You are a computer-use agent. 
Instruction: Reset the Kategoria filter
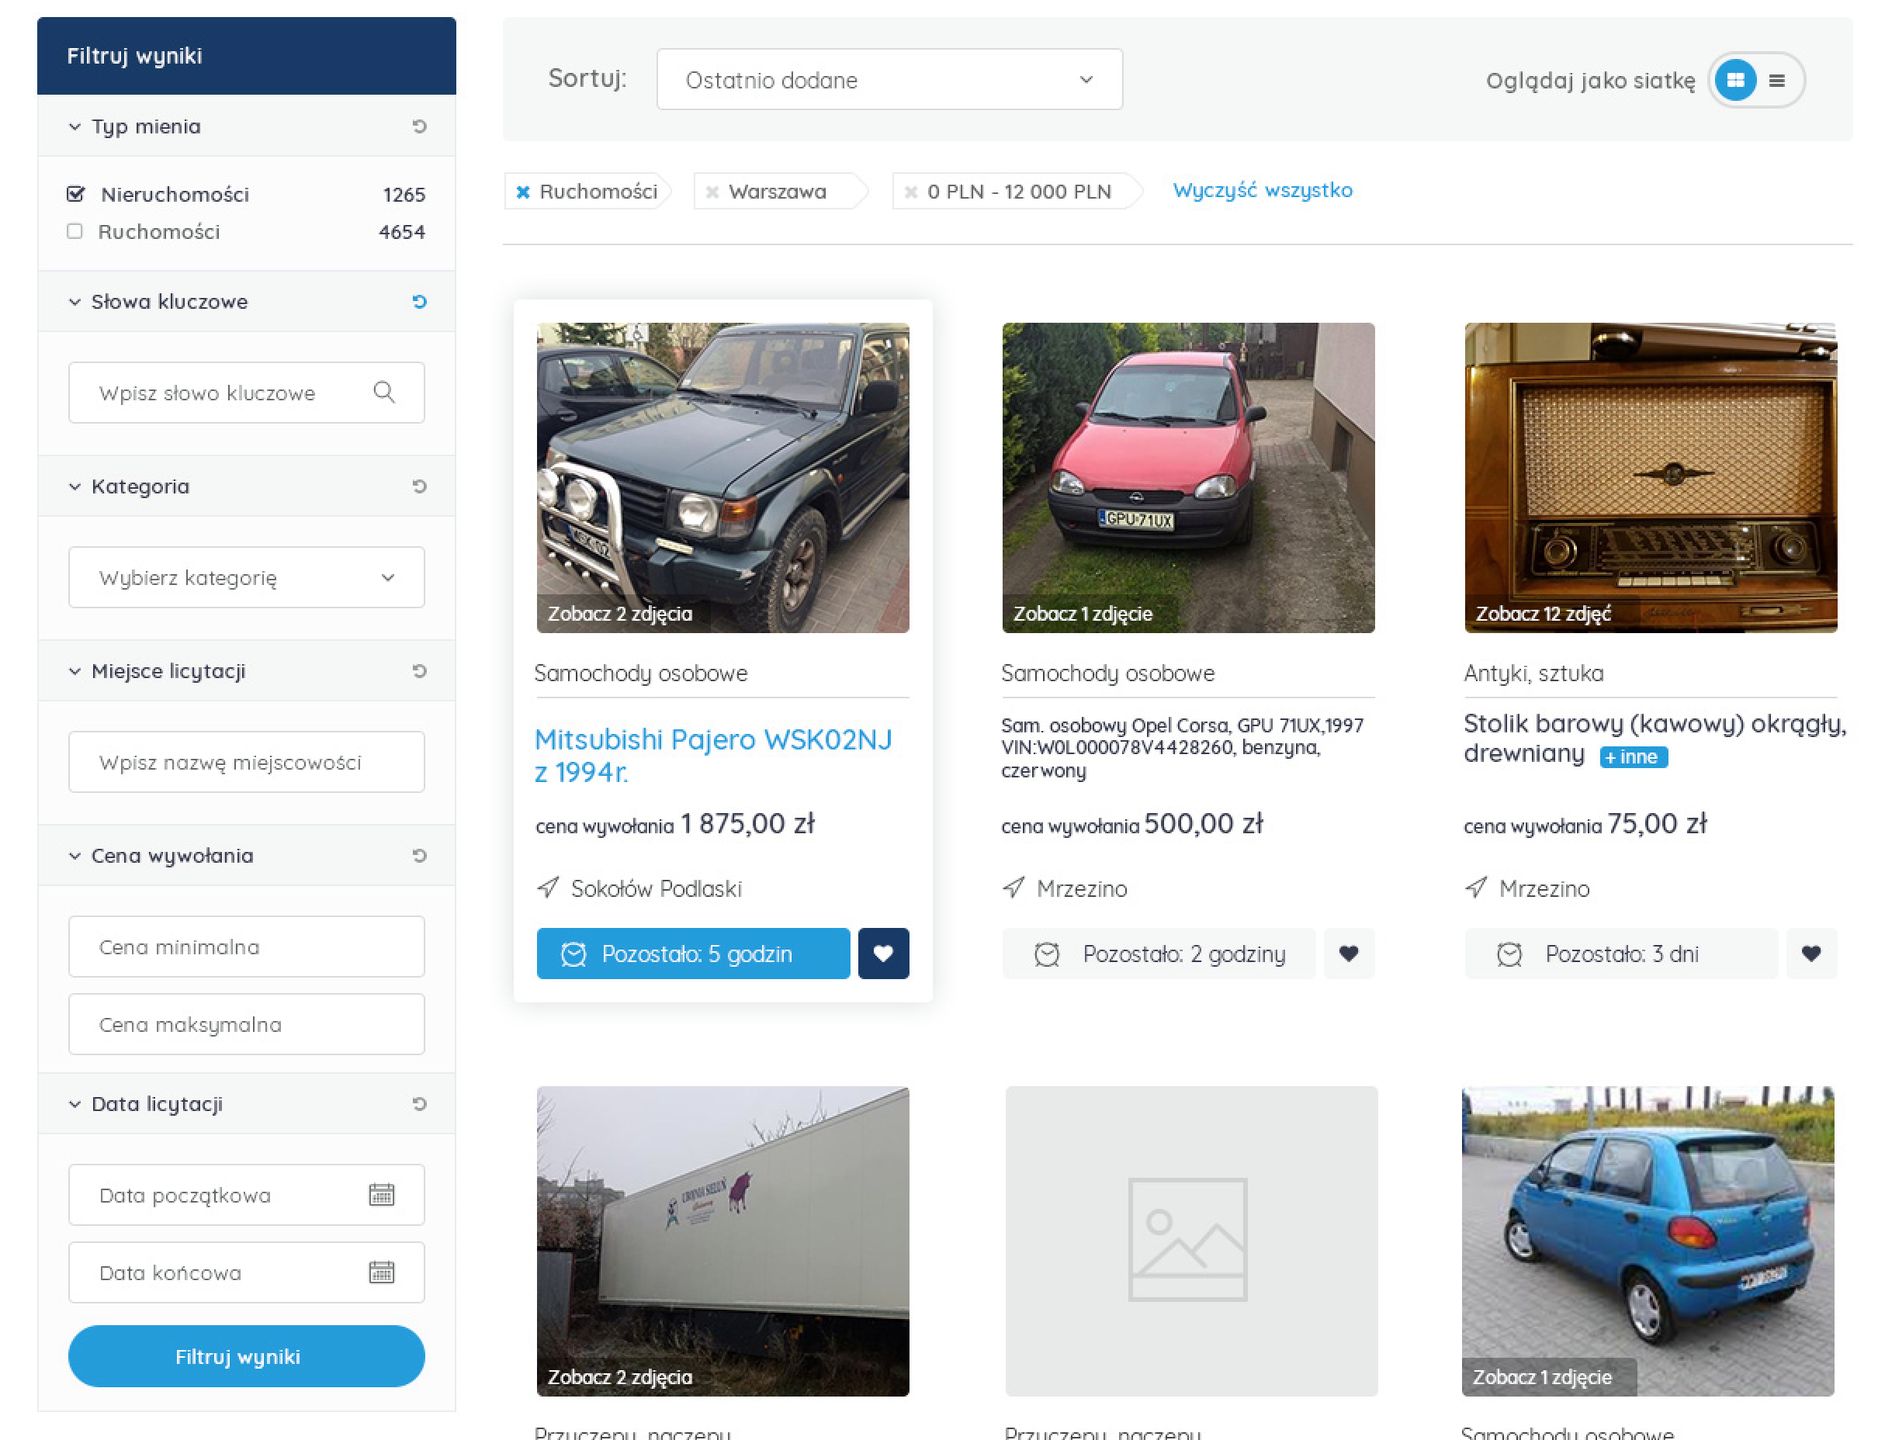point(419,486)
